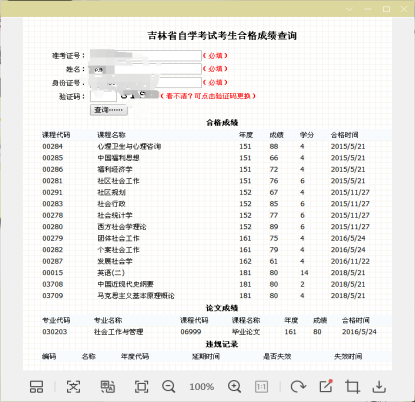Zoom out with the minus magnifier
Viewport: 415px width, 402px height.
click(x=169, y=387)
